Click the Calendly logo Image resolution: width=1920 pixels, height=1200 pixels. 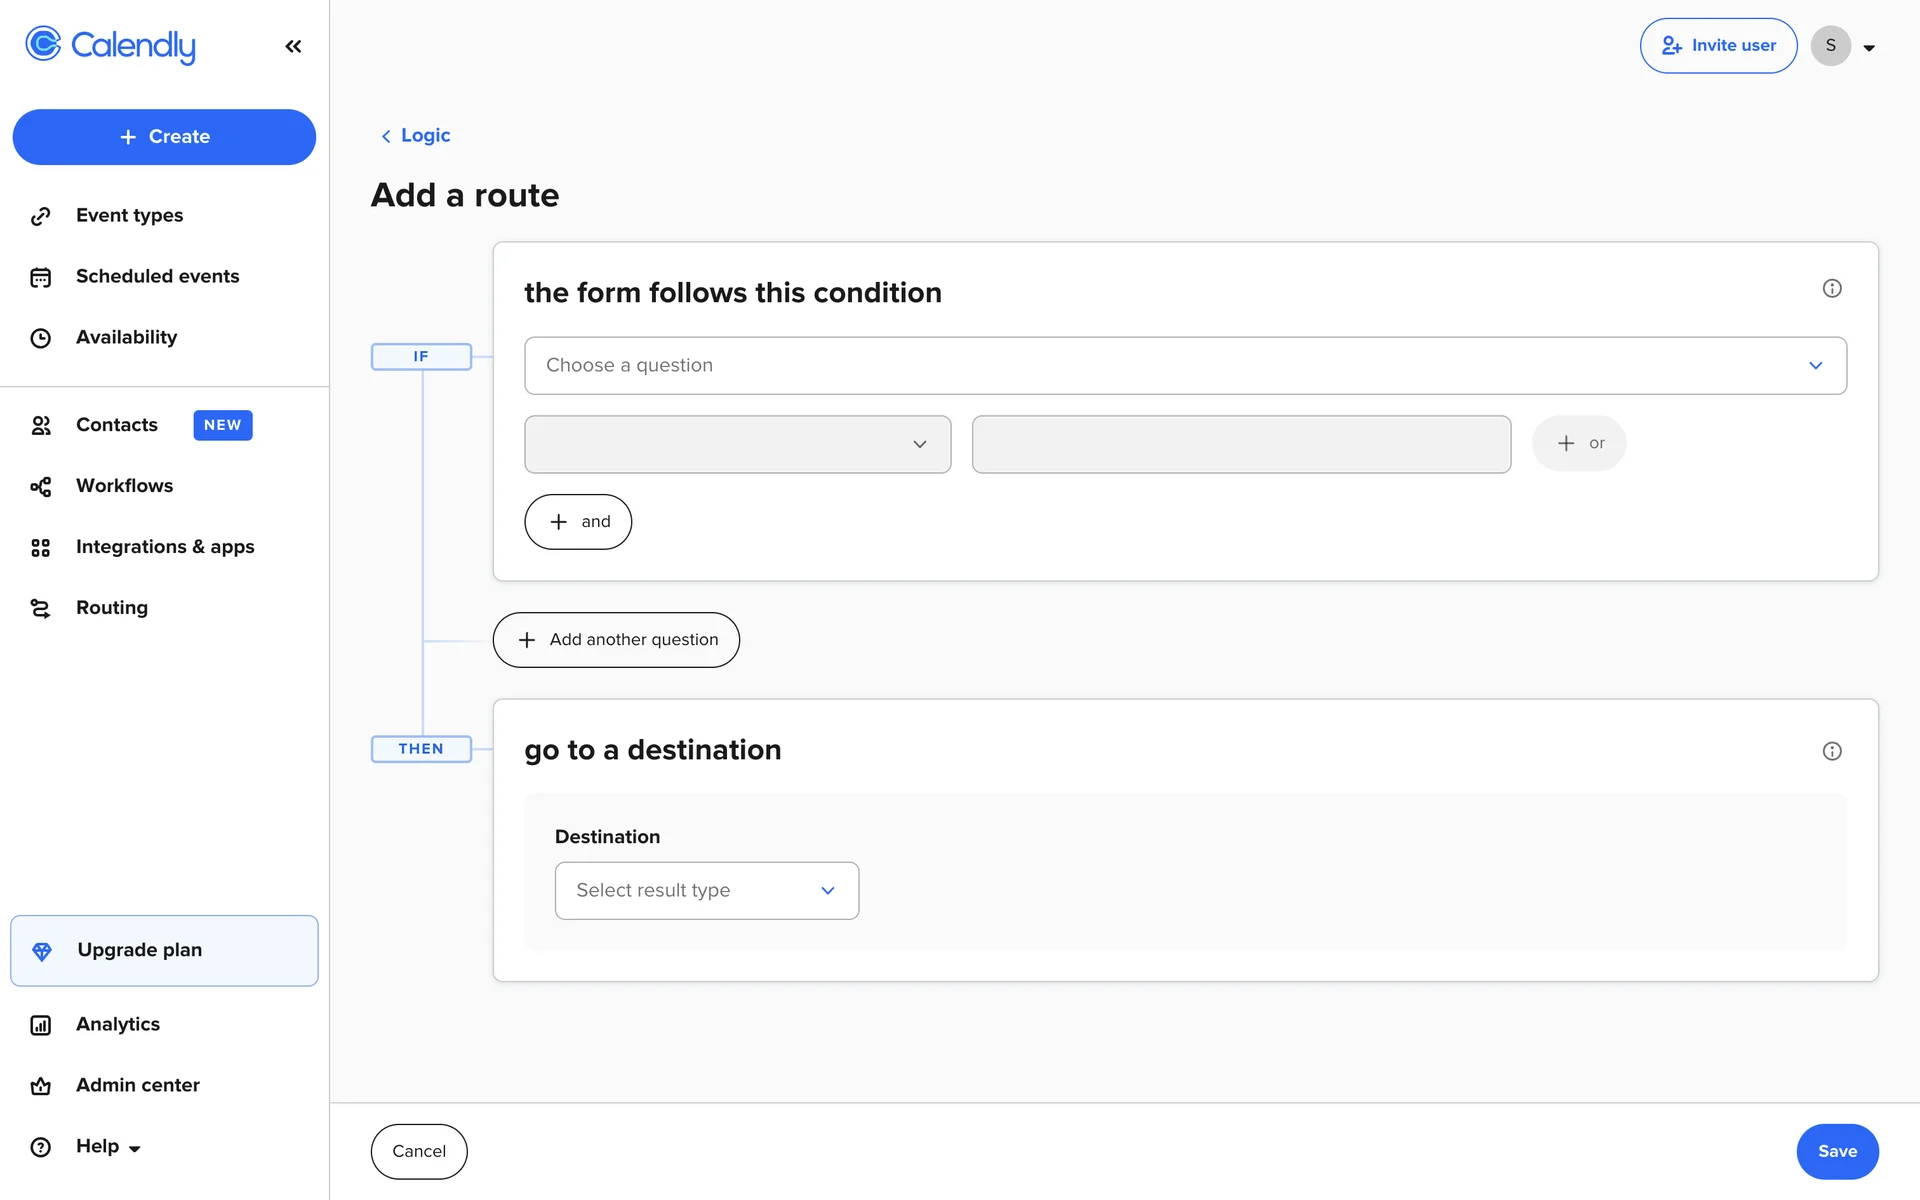click(x=110, y=45)
